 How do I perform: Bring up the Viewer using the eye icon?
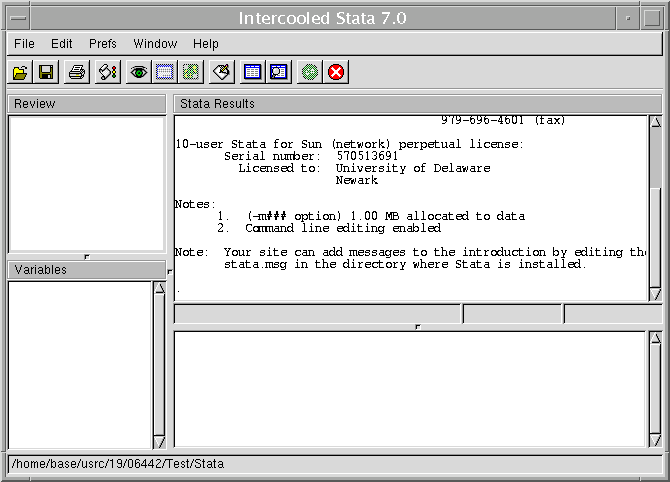tap(139, 72)
